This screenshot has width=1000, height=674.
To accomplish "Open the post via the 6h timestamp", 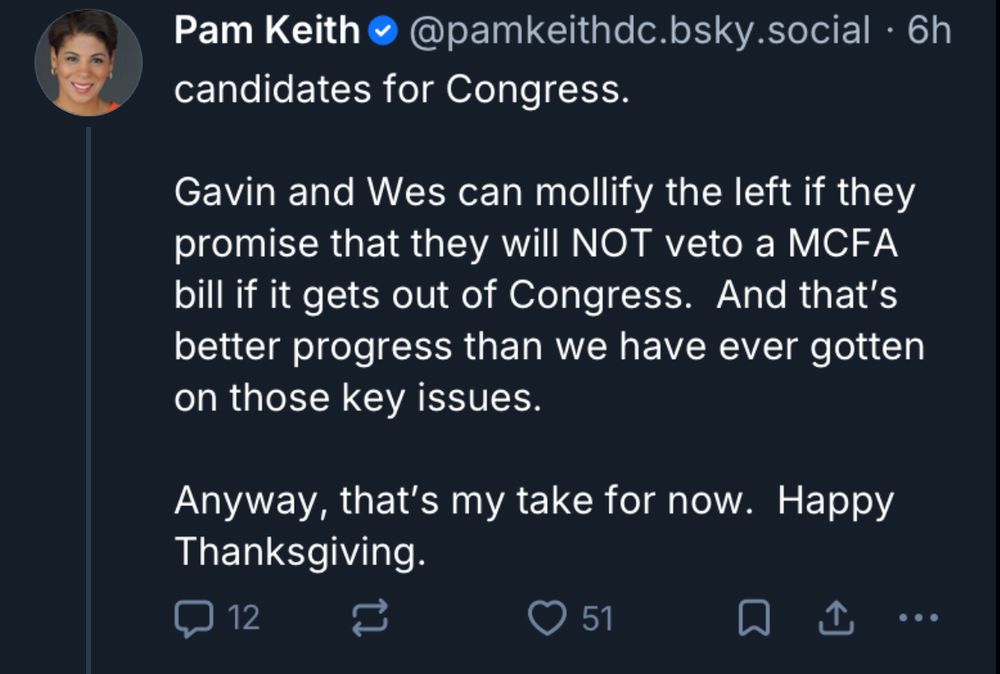I will point(929,32).
